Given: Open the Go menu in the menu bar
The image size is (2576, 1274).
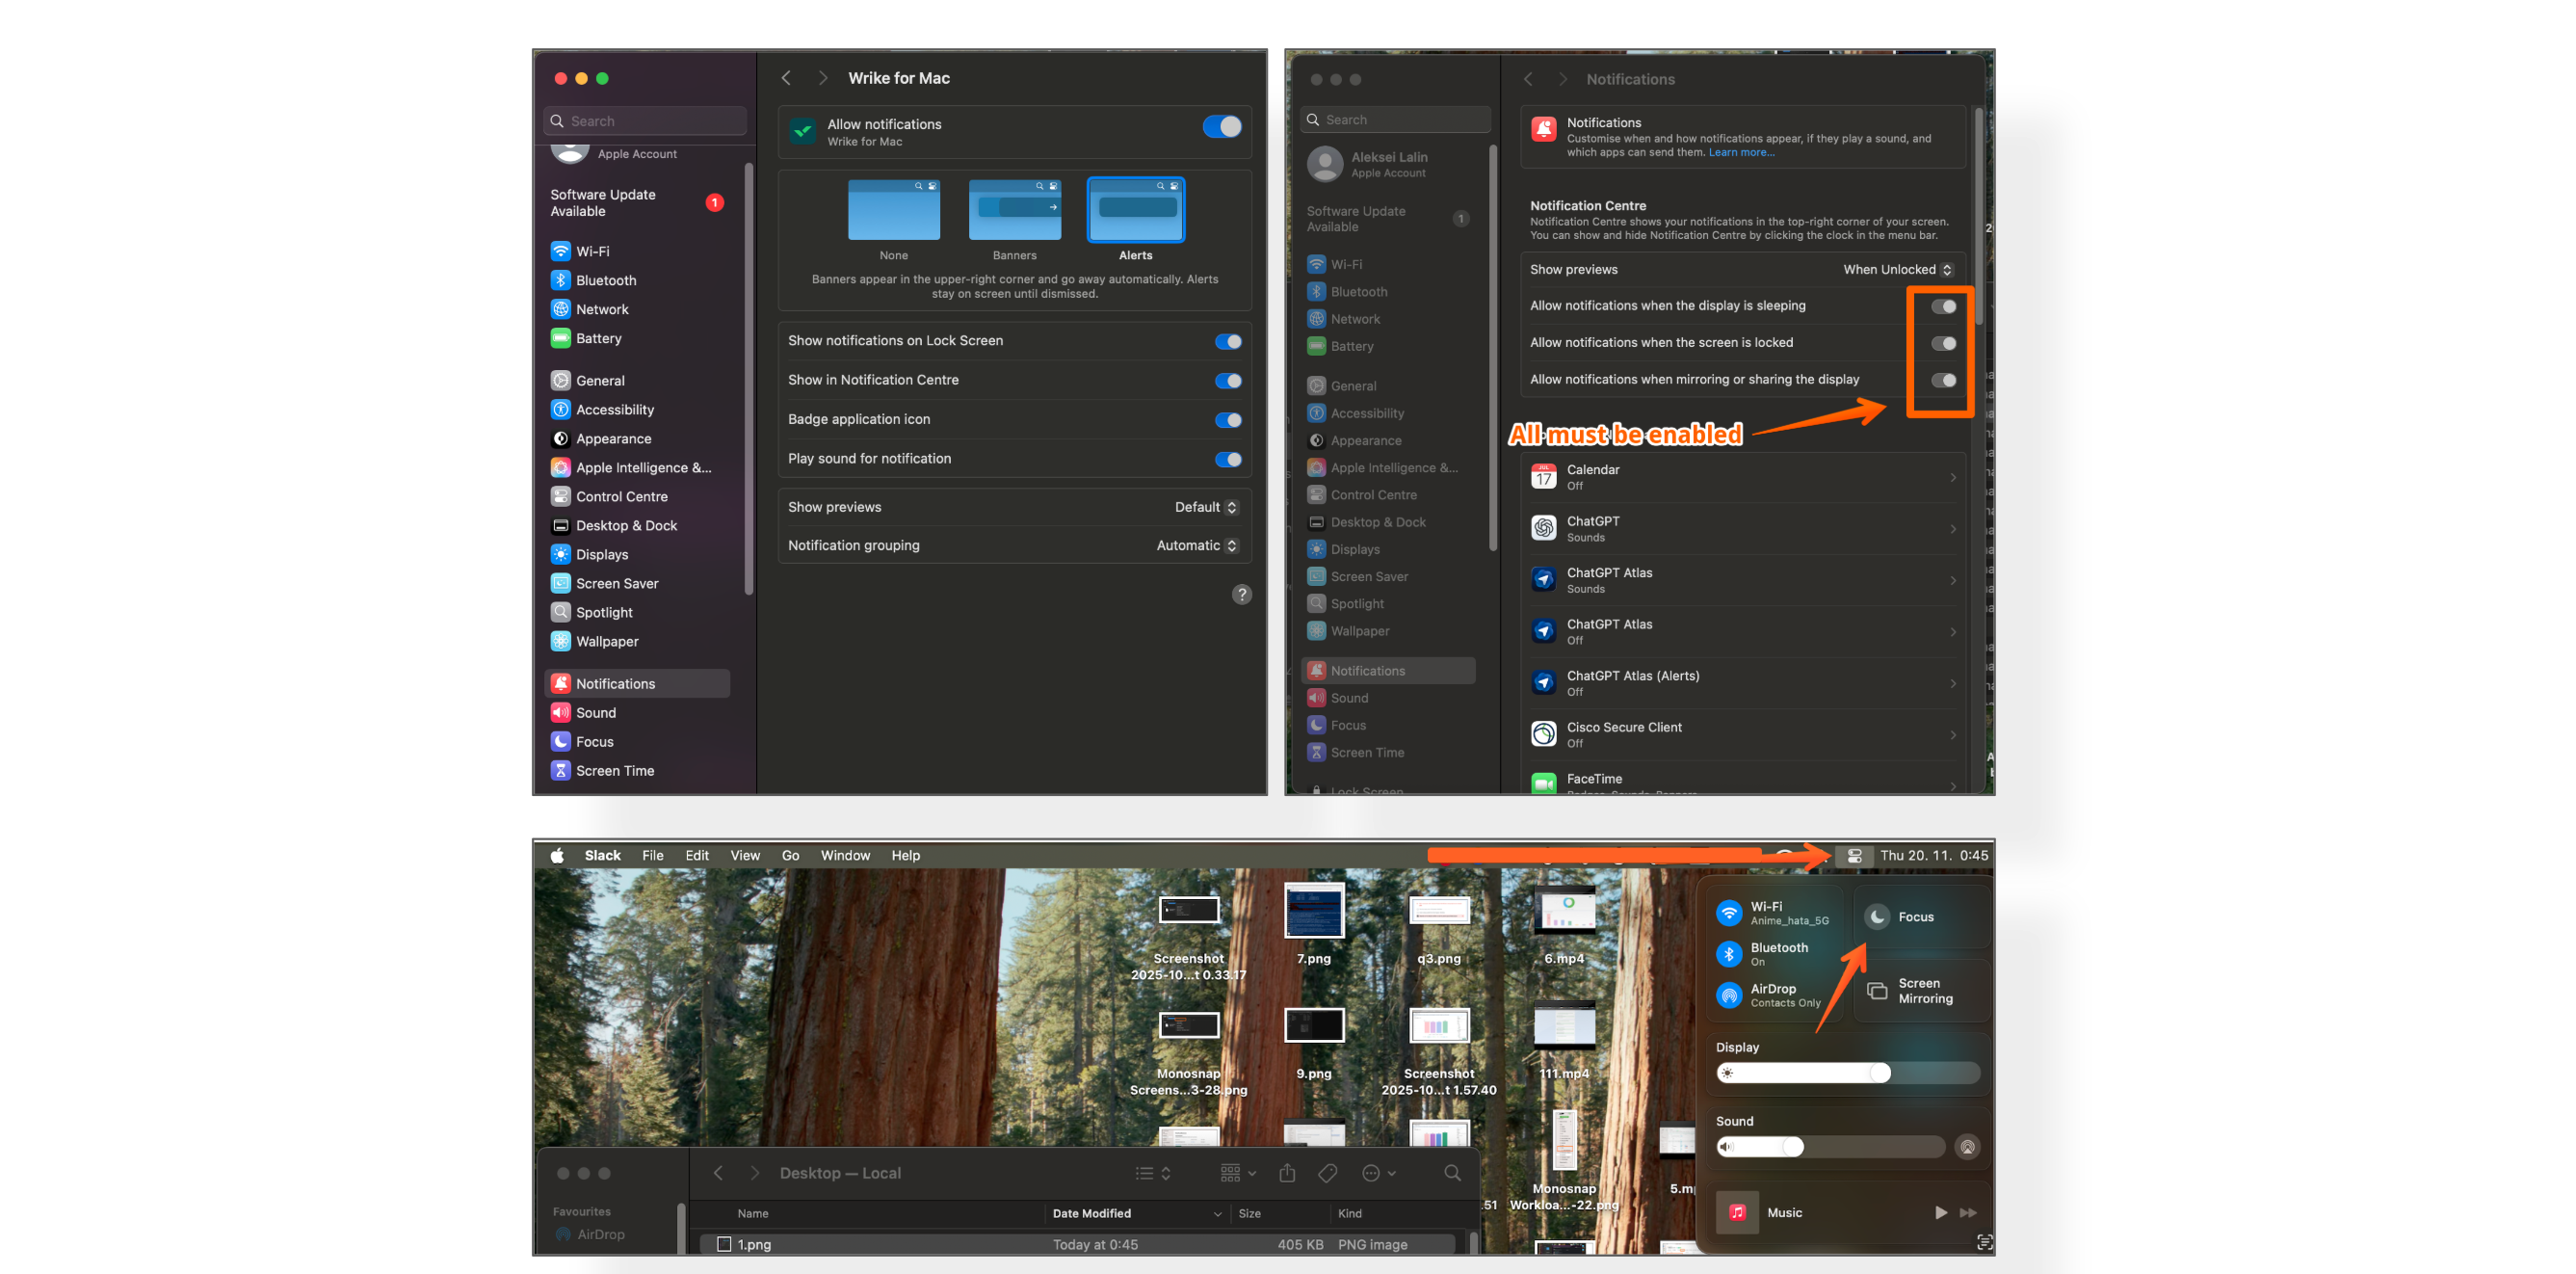Looking at the screenshot, I should point(790,856).
